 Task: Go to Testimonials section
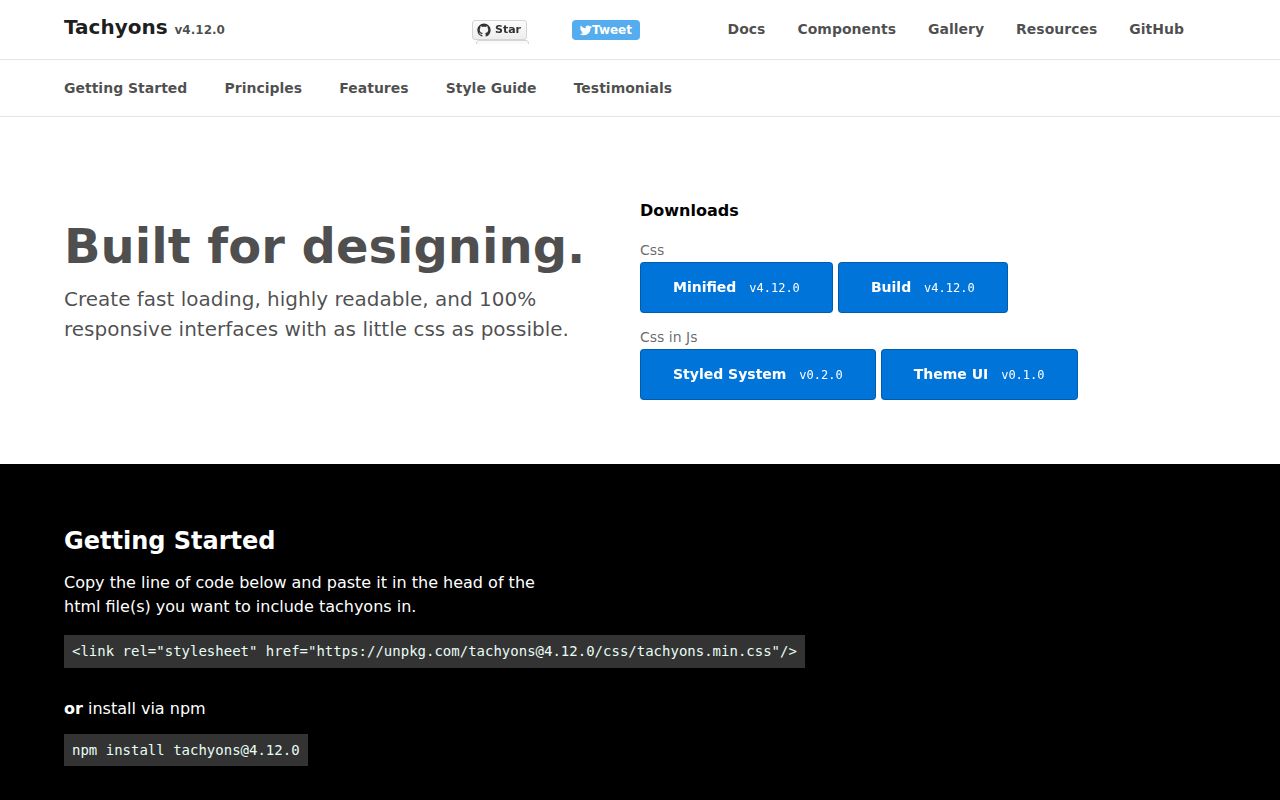click(622, 88)
